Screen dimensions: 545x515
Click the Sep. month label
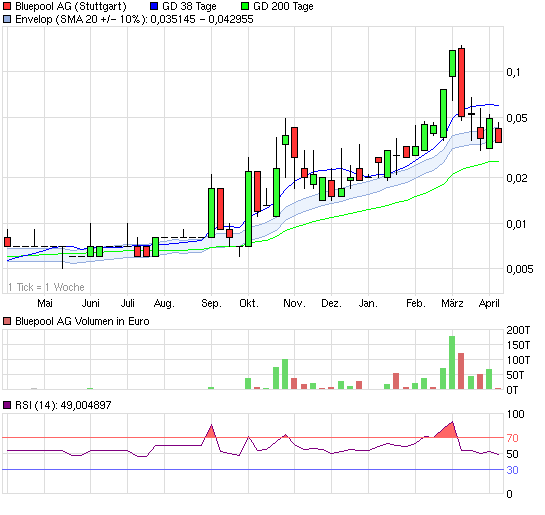[x=211, y=304]
